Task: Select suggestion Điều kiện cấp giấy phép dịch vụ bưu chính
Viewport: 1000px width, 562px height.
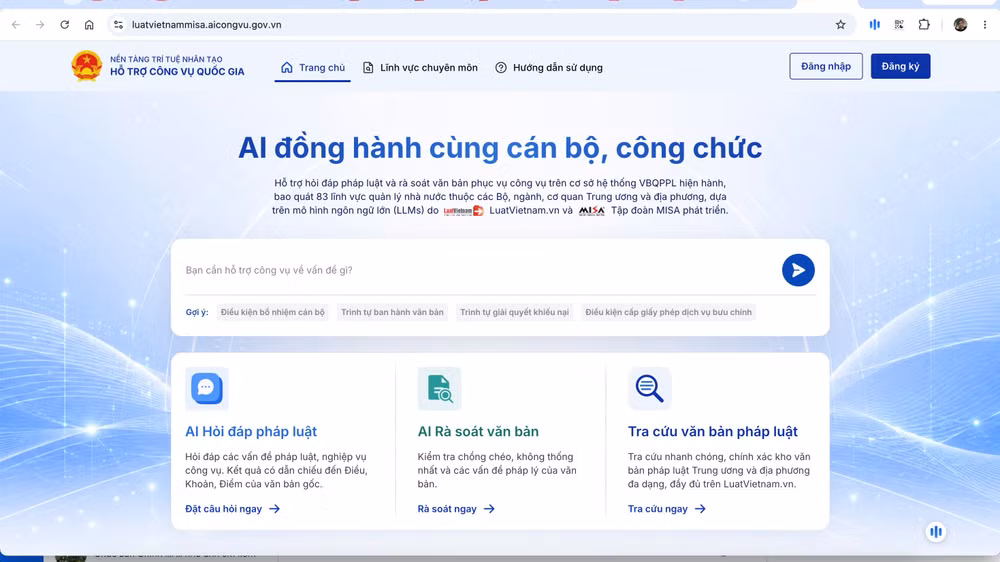Action: point(668,312)
